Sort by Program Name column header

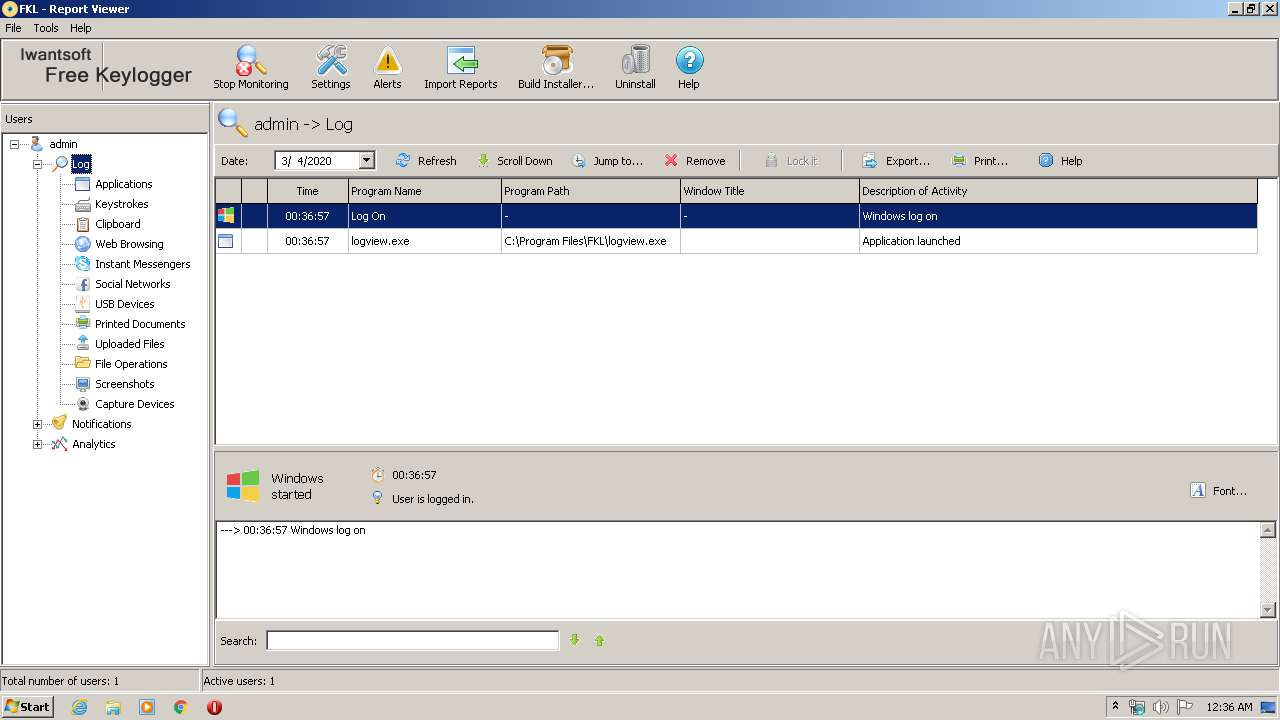click(424, 191)
